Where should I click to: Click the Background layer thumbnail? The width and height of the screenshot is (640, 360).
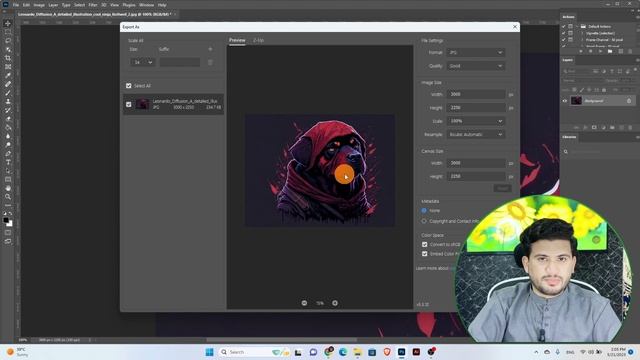(x=576, y=101)
